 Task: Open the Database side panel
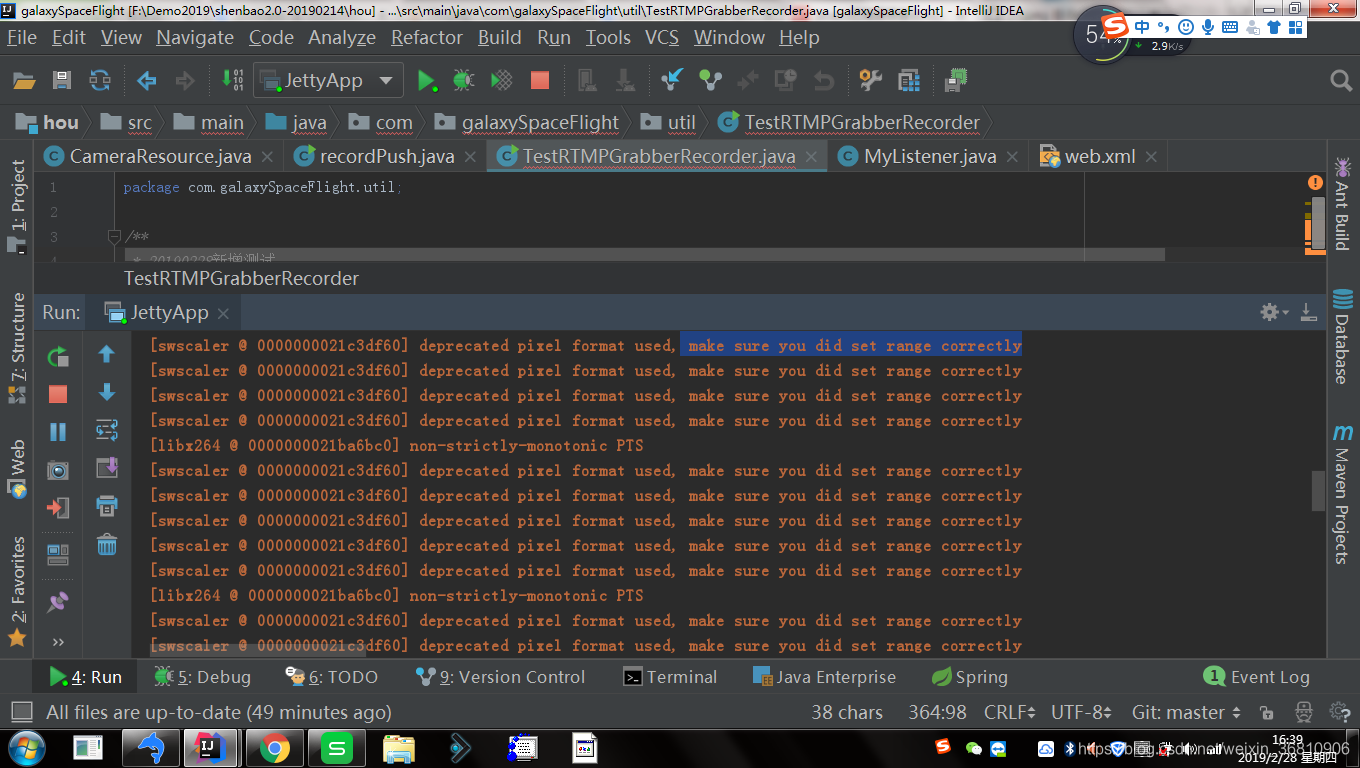(1342, 337)
